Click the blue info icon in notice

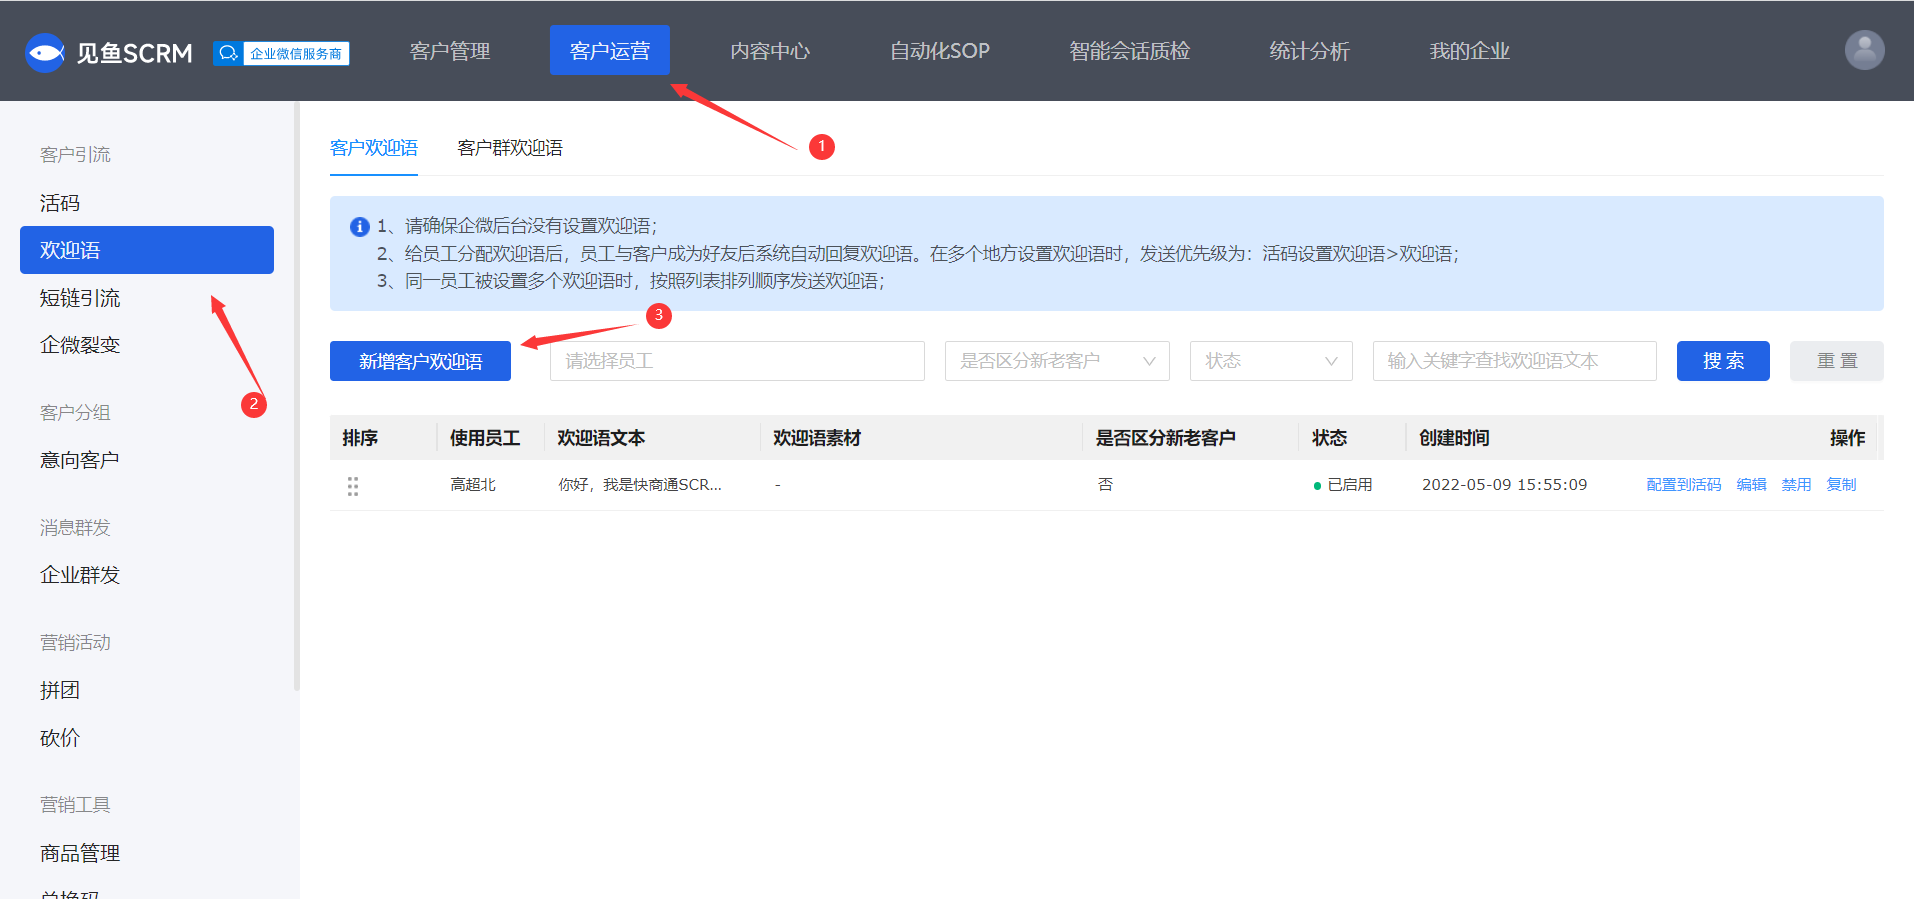coord(360,227)
